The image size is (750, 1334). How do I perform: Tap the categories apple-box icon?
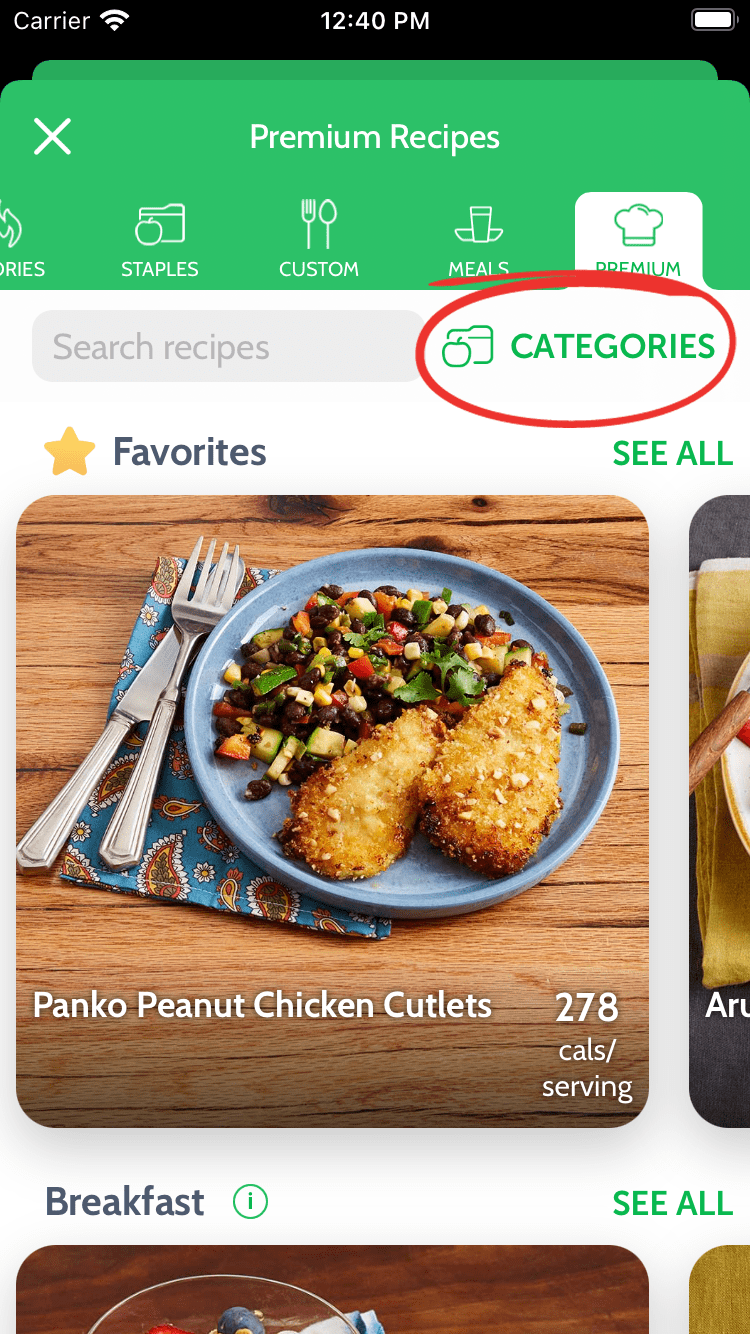[467, 347]
